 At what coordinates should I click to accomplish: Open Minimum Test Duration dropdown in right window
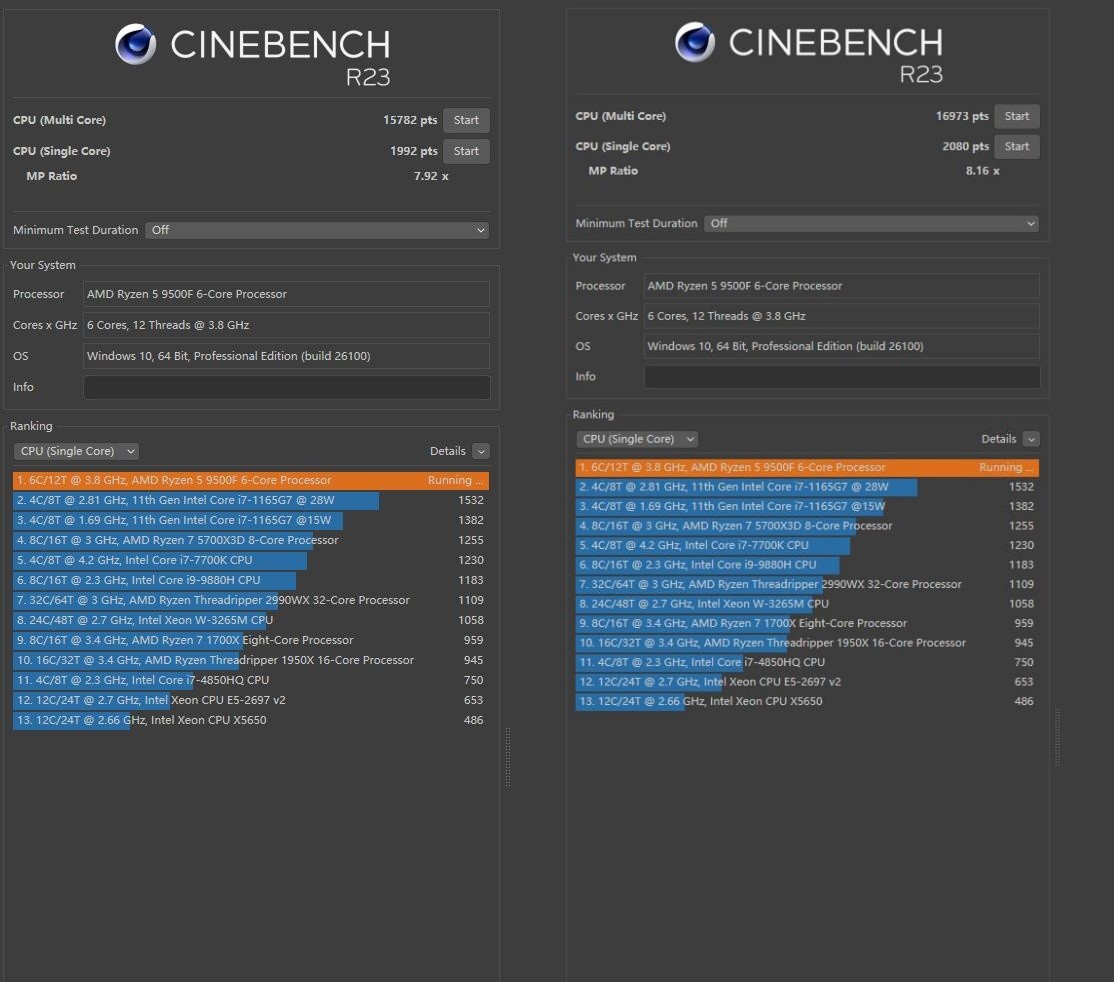tap(872, 223)
